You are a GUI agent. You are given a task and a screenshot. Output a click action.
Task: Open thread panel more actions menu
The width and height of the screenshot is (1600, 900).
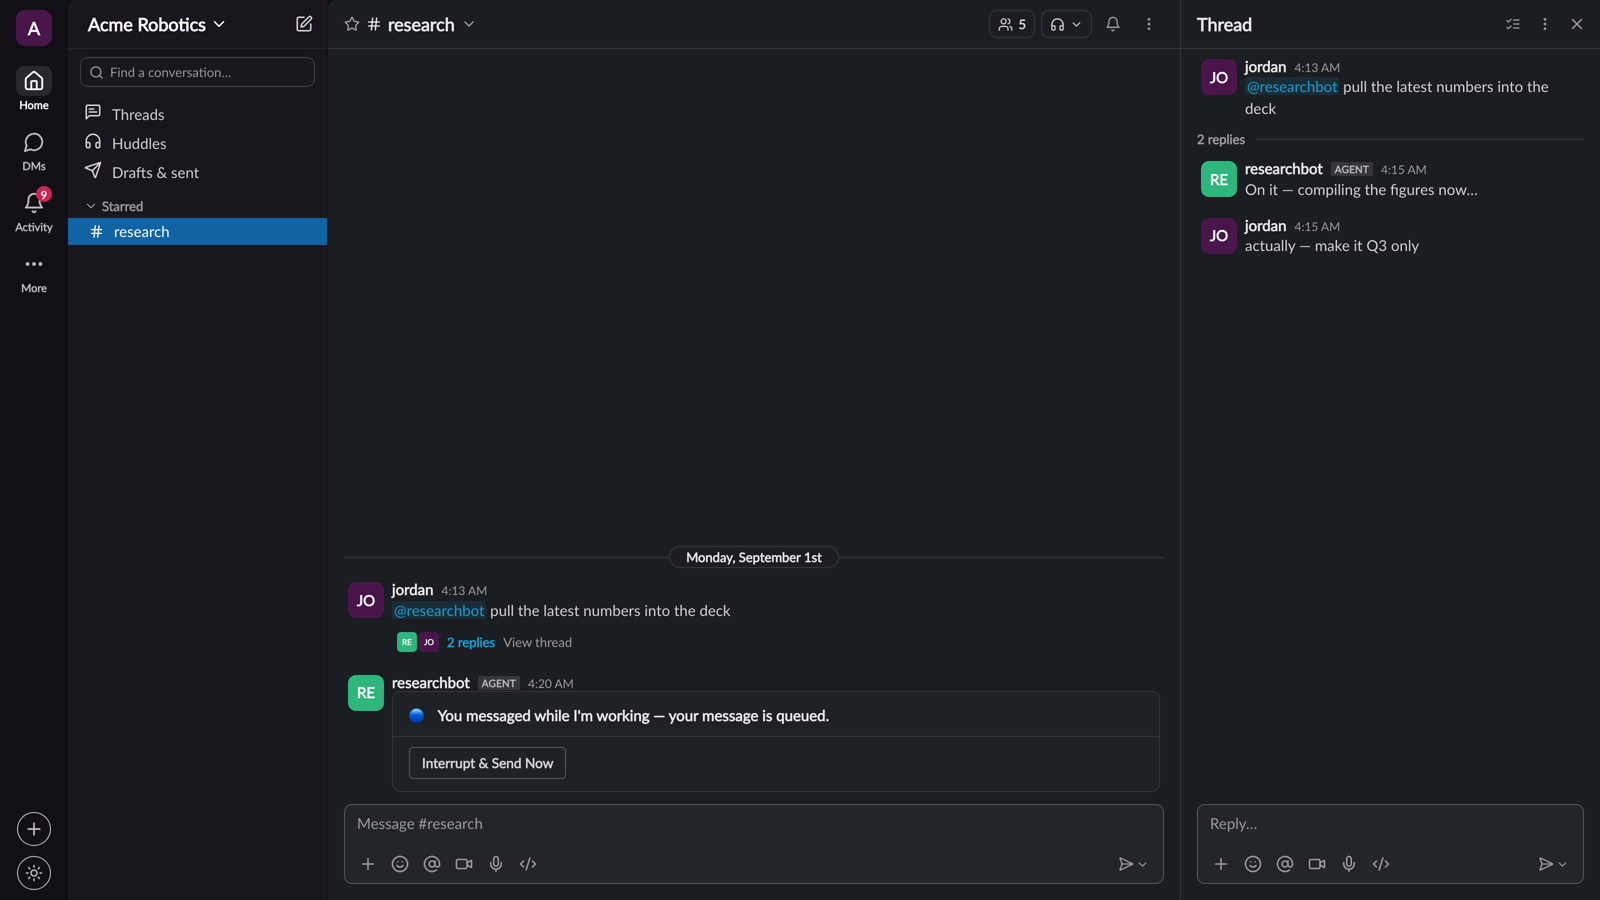pos(1545,24)
